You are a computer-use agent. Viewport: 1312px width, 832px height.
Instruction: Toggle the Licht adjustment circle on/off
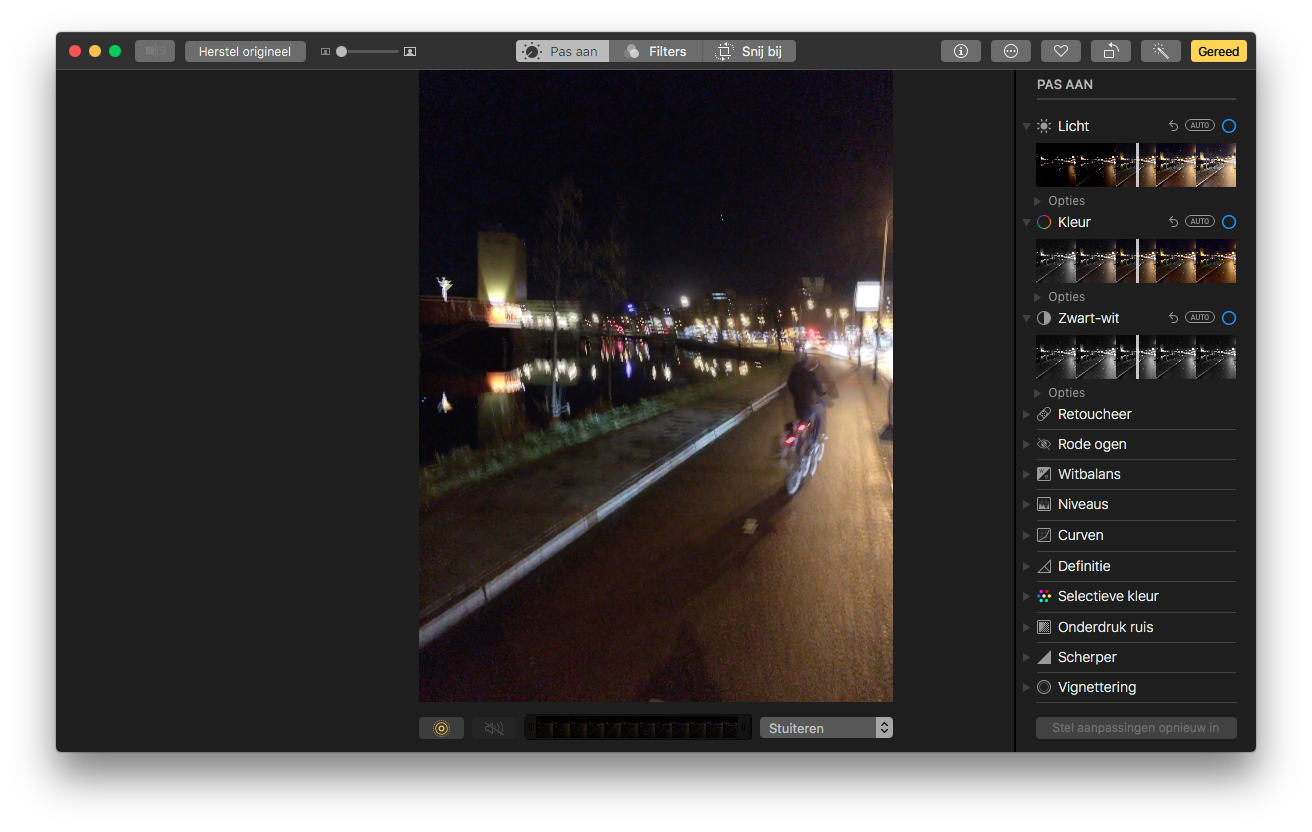coord(1228,126)
